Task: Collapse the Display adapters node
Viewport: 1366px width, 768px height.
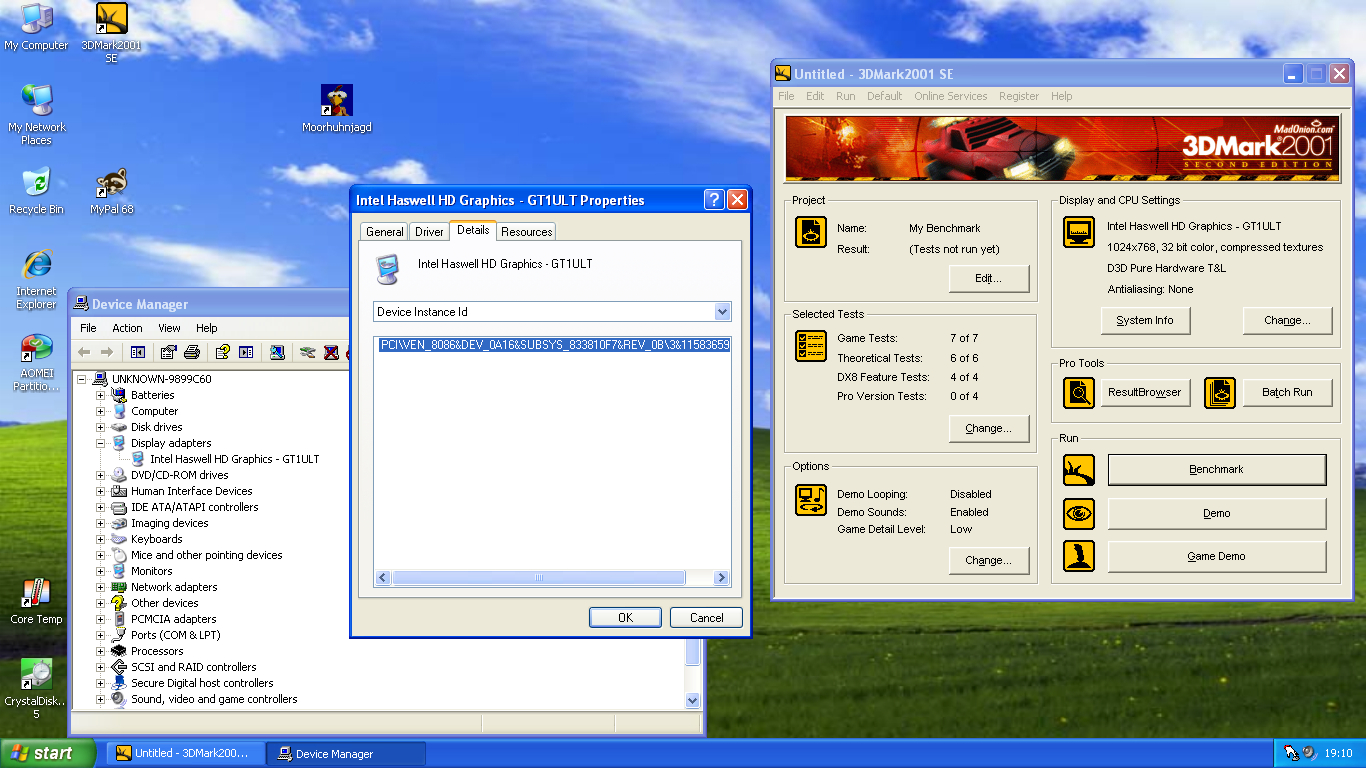Action: coord(100,443)
